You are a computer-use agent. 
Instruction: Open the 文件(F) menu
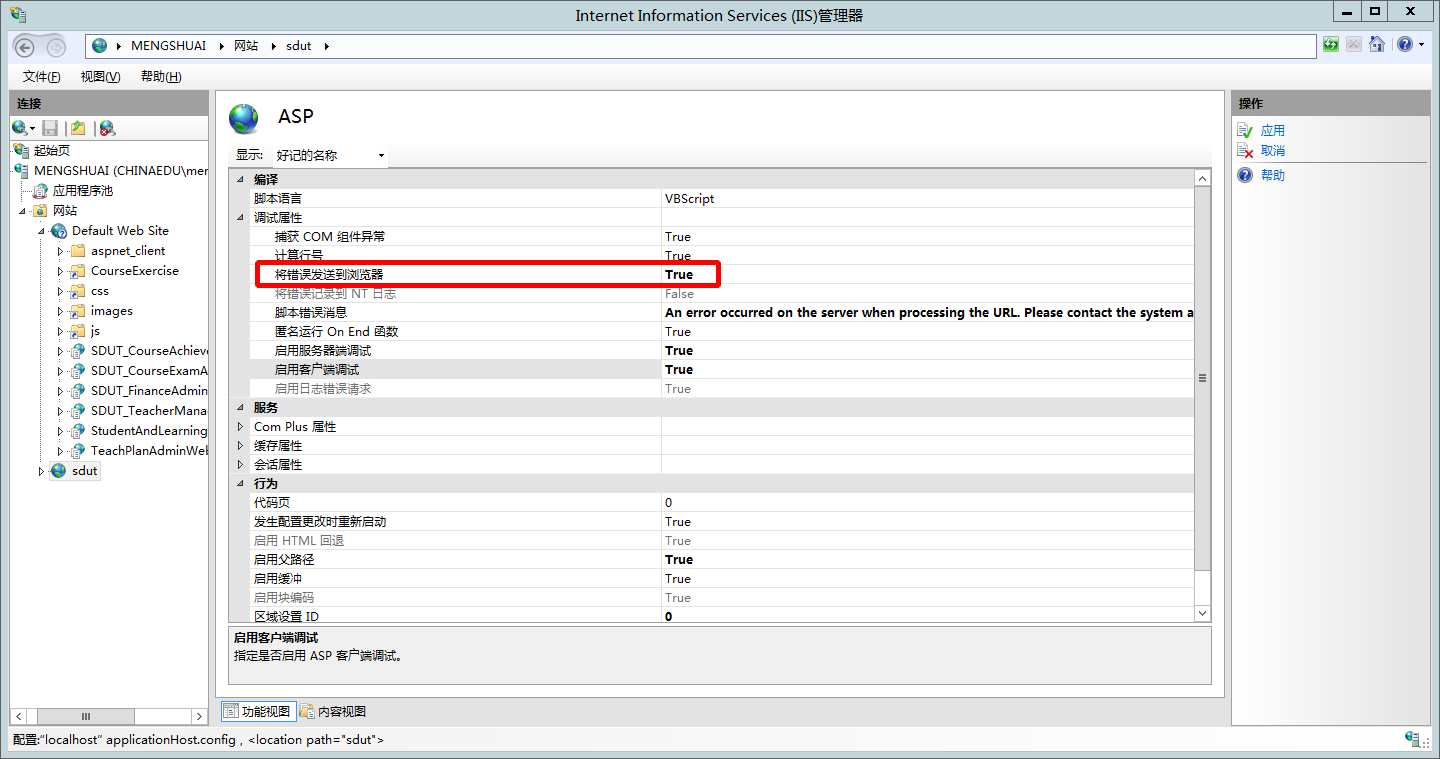coord(41,77)
